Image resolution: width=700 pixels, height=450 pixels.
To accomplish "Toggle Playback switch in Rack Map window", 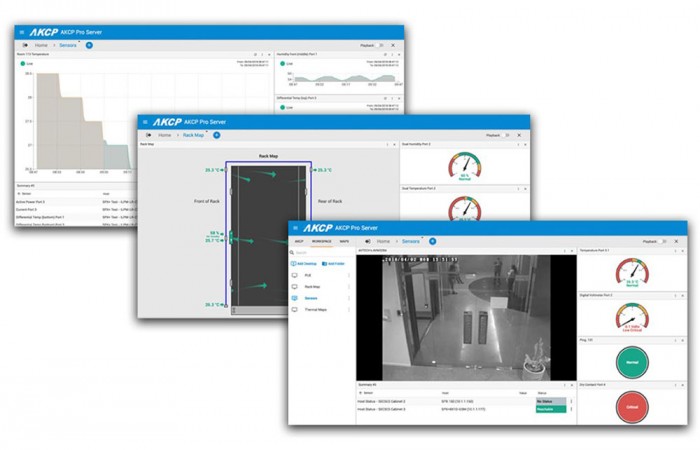I will tap(508, 134).
